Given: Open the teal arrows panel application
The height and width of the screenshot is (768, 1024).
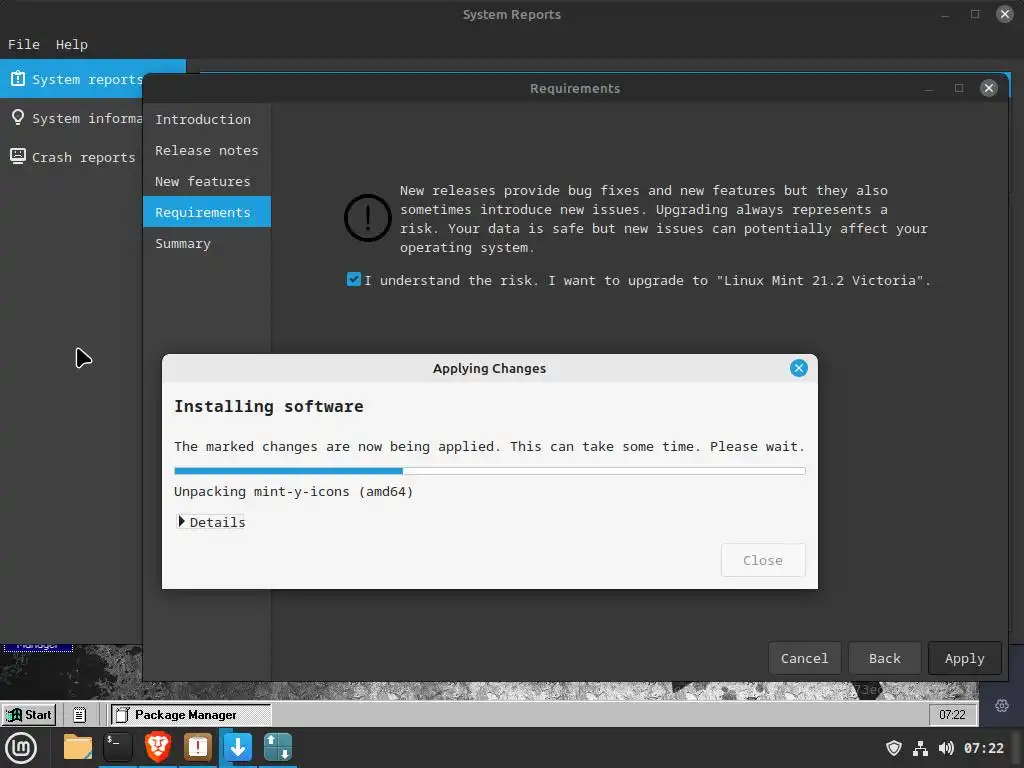Looking at the screenshot, I should [x=278, y=747].
